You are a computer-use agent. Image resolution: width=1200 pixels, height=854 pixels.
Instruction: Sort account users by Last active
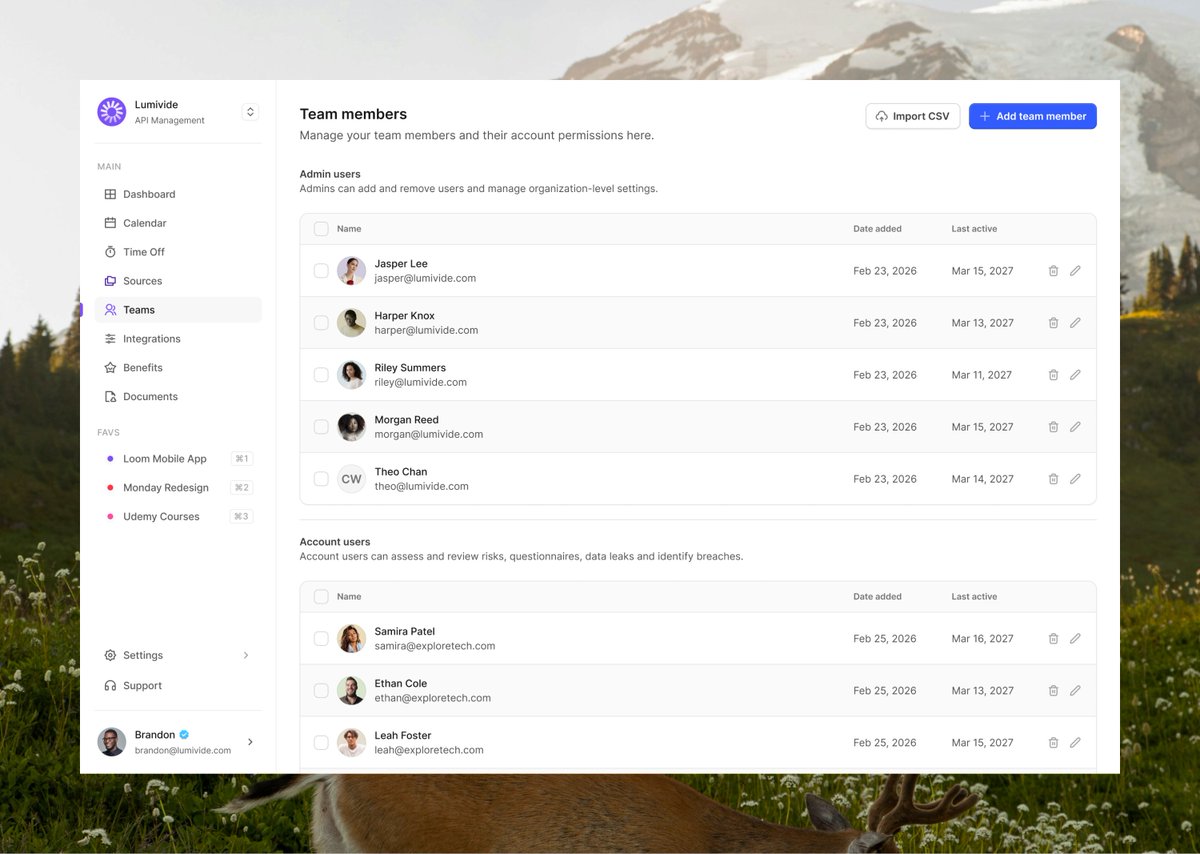[x=974, y=597]
